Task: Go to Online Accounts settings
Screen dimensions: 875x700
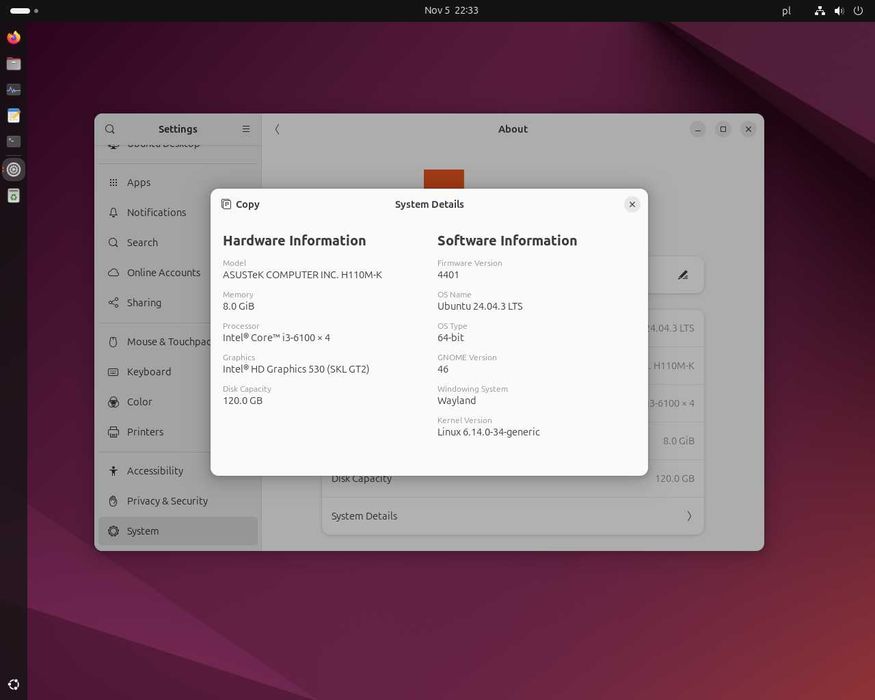Action: click(163, 273)
